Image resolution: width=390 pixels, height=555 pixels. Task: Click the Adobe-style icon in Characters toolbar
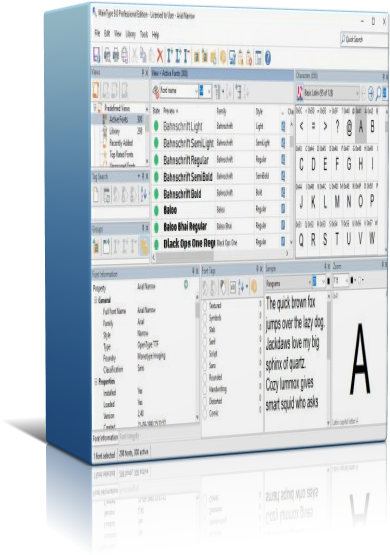point(300,93)
